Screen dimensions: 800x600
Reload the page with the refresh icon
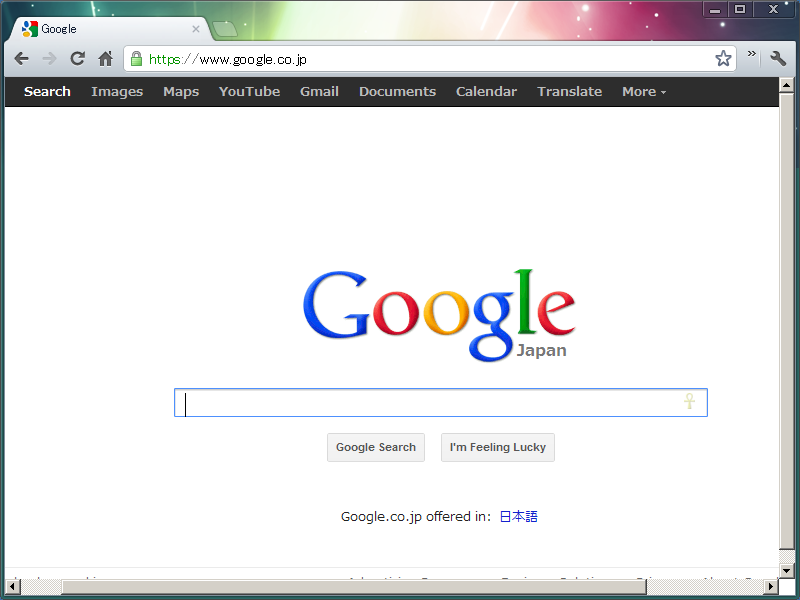(x=78, y=59)
